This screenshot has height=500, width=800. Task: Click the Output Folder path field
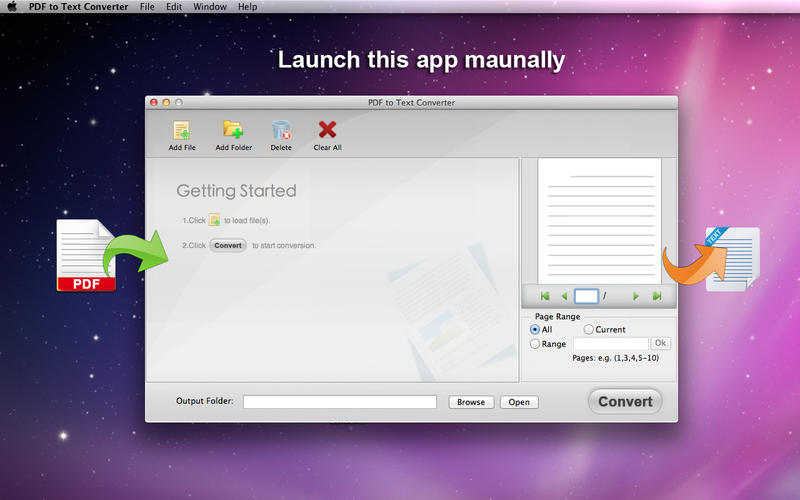[x=340, y=402]
